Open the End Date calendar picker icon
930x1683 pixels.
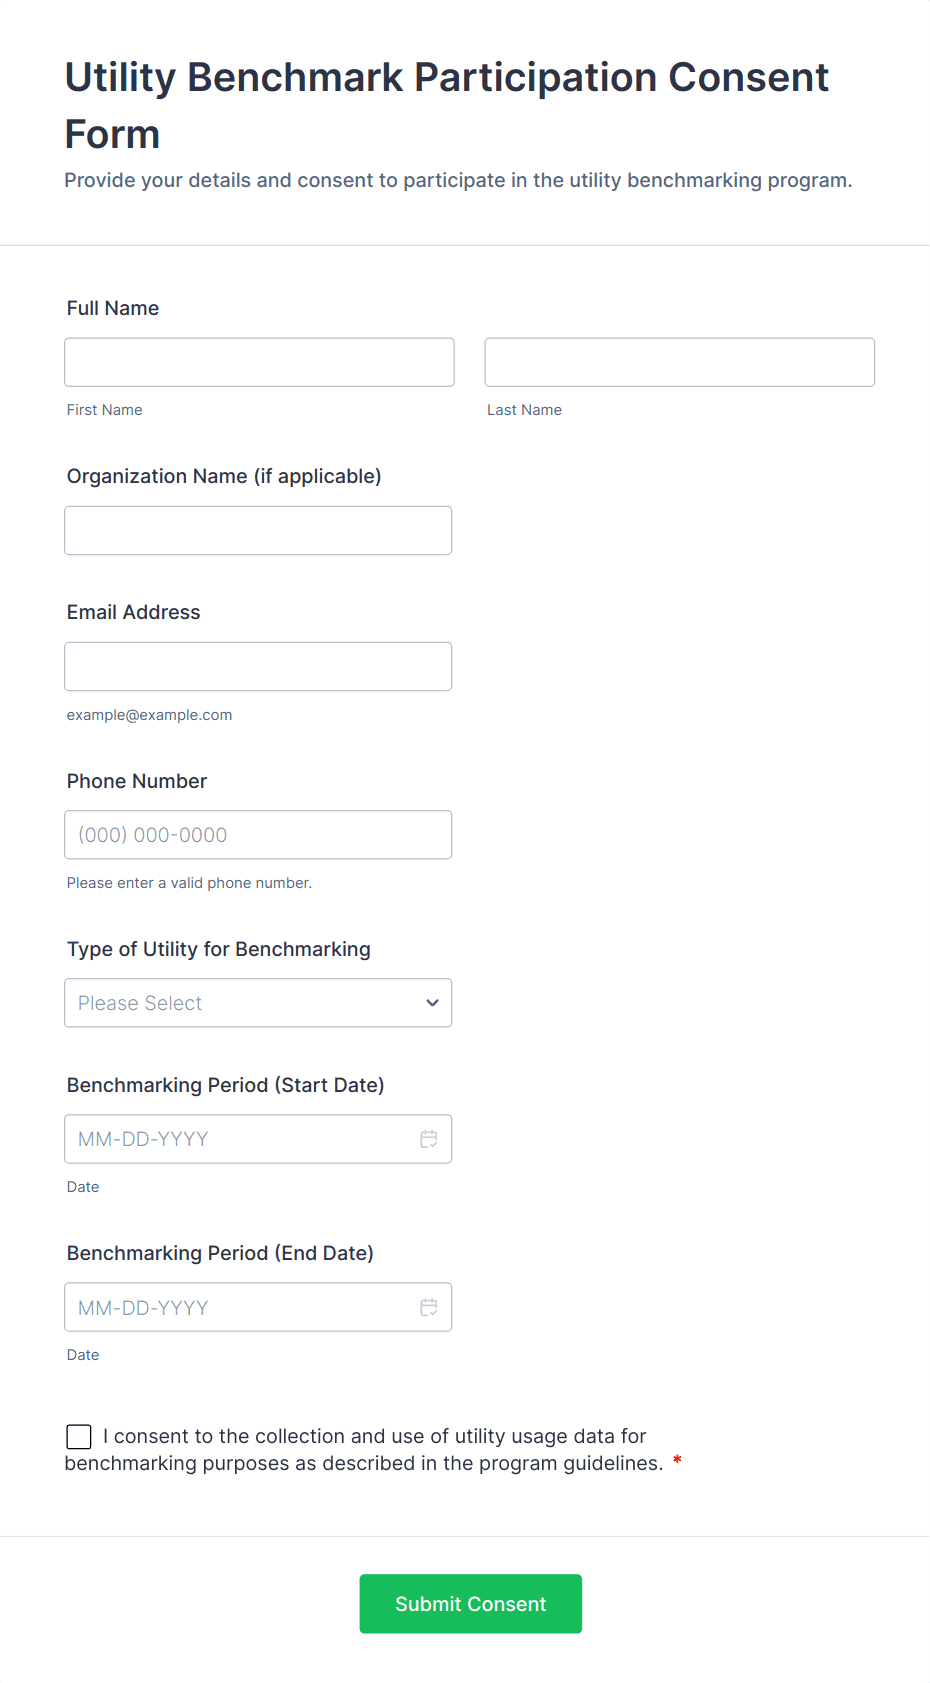pyautogui.click(x=429, y=1307)
